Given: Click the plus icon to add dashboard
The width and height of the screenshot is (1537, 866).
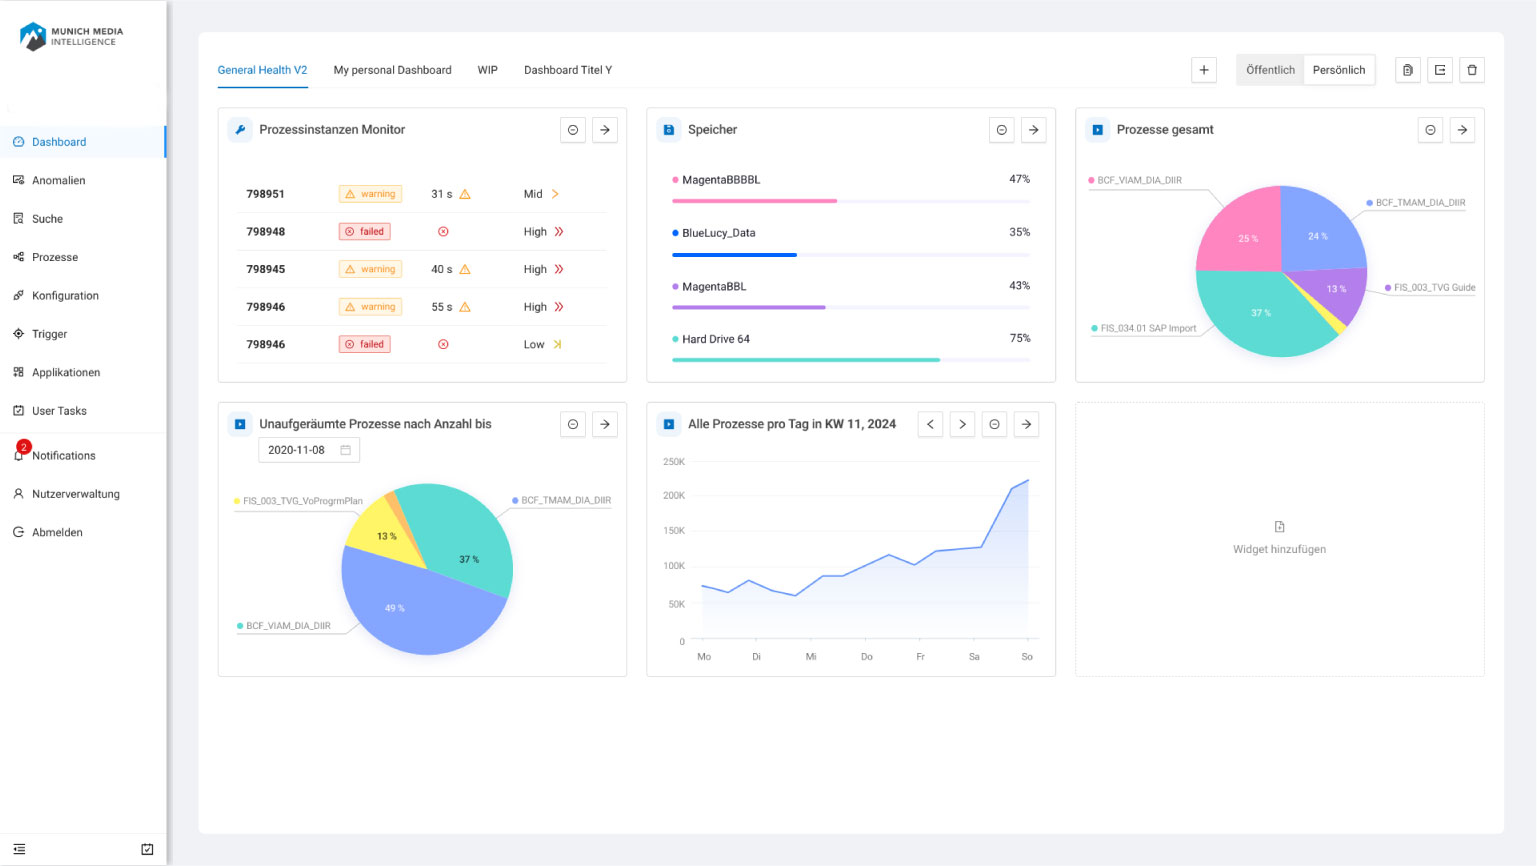Looking at the screenshot, I should [1204, 70].
